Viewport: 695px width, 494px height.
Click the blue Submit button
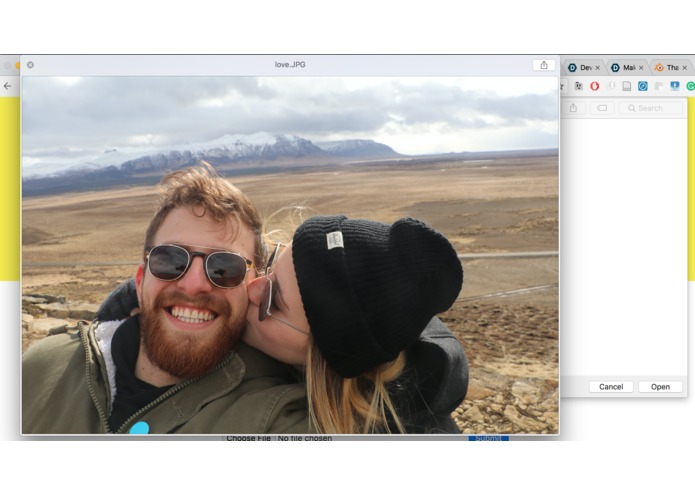[x=488, y=438]
